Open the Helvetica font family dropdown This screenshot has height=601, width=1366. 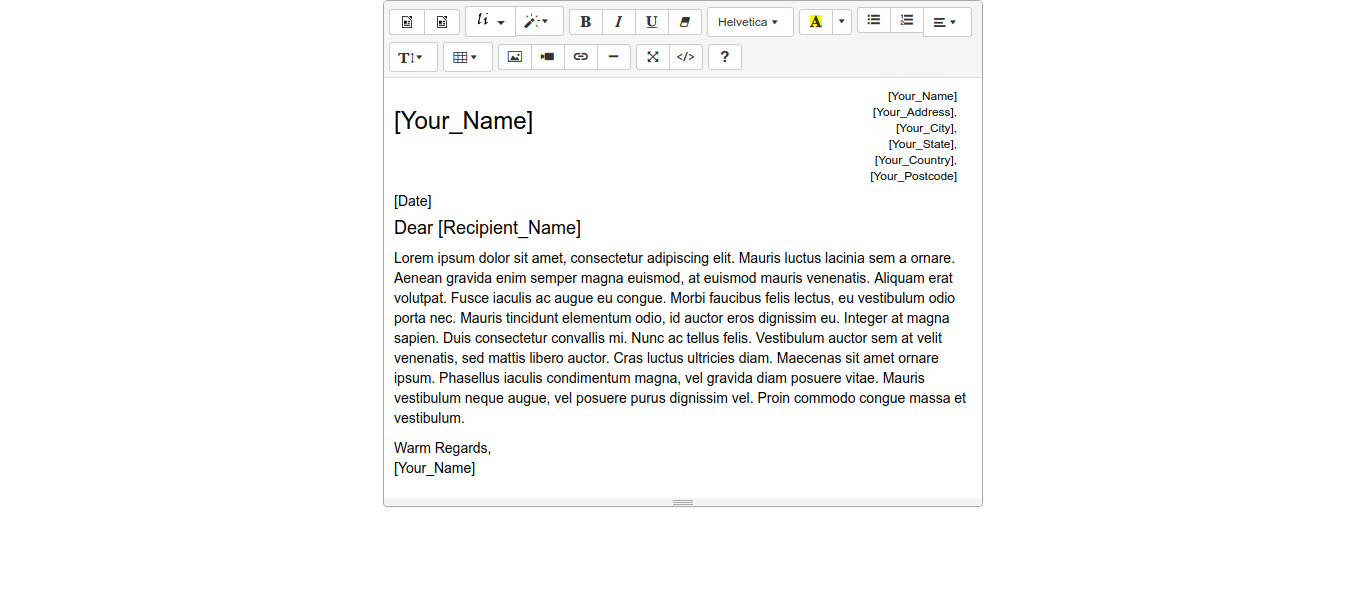[750, 22]
